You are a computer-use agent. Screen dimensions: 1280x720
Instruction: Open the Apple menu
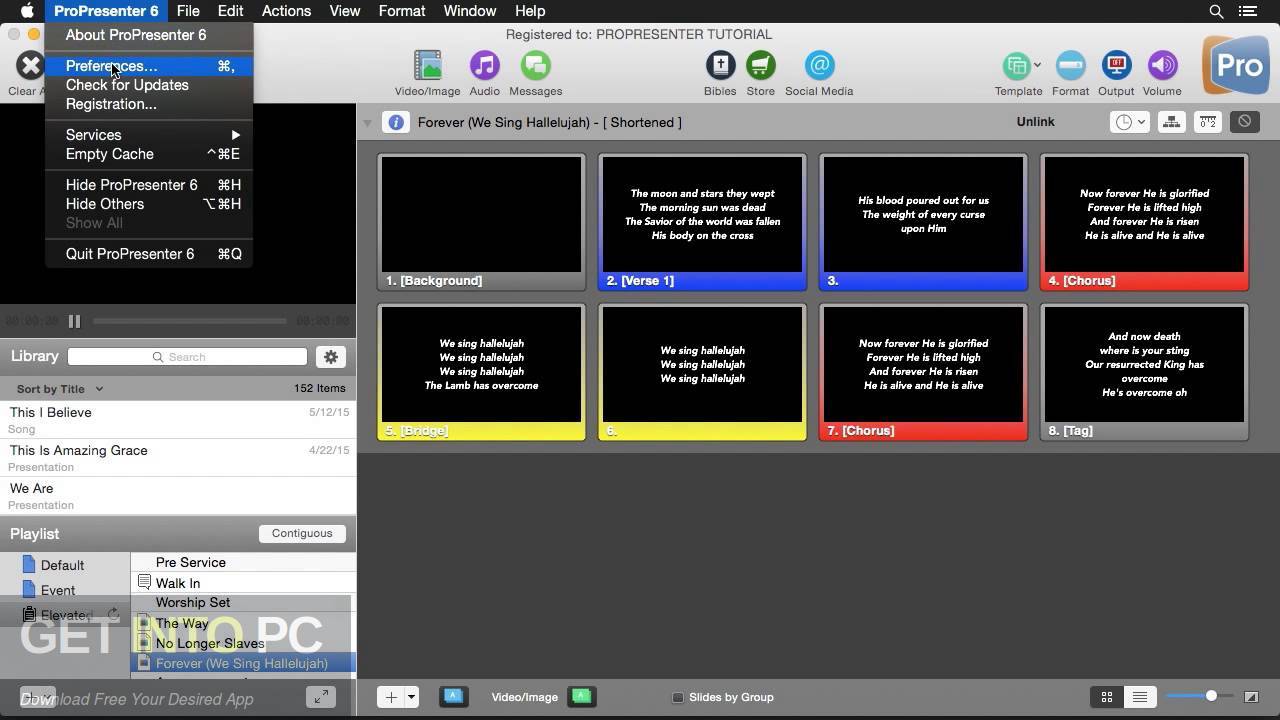pos(26,11)
